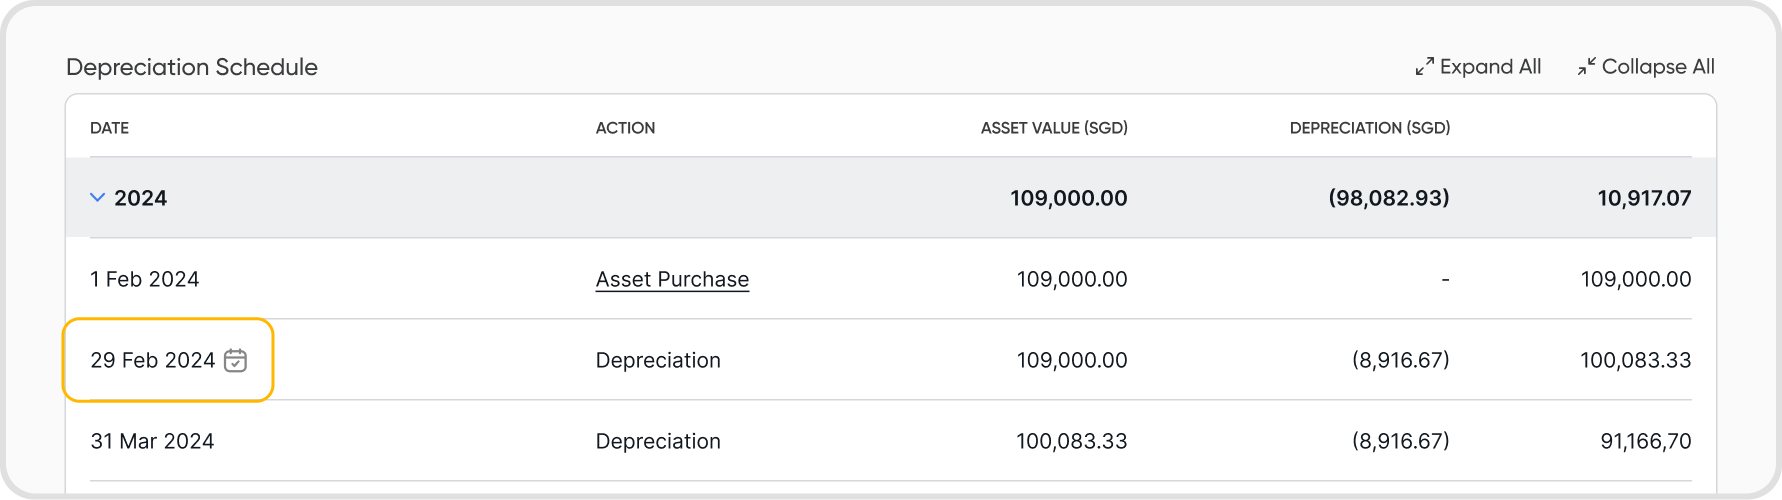
Task: Click the Depreciation Schedule heading
Action: (192, 67)
